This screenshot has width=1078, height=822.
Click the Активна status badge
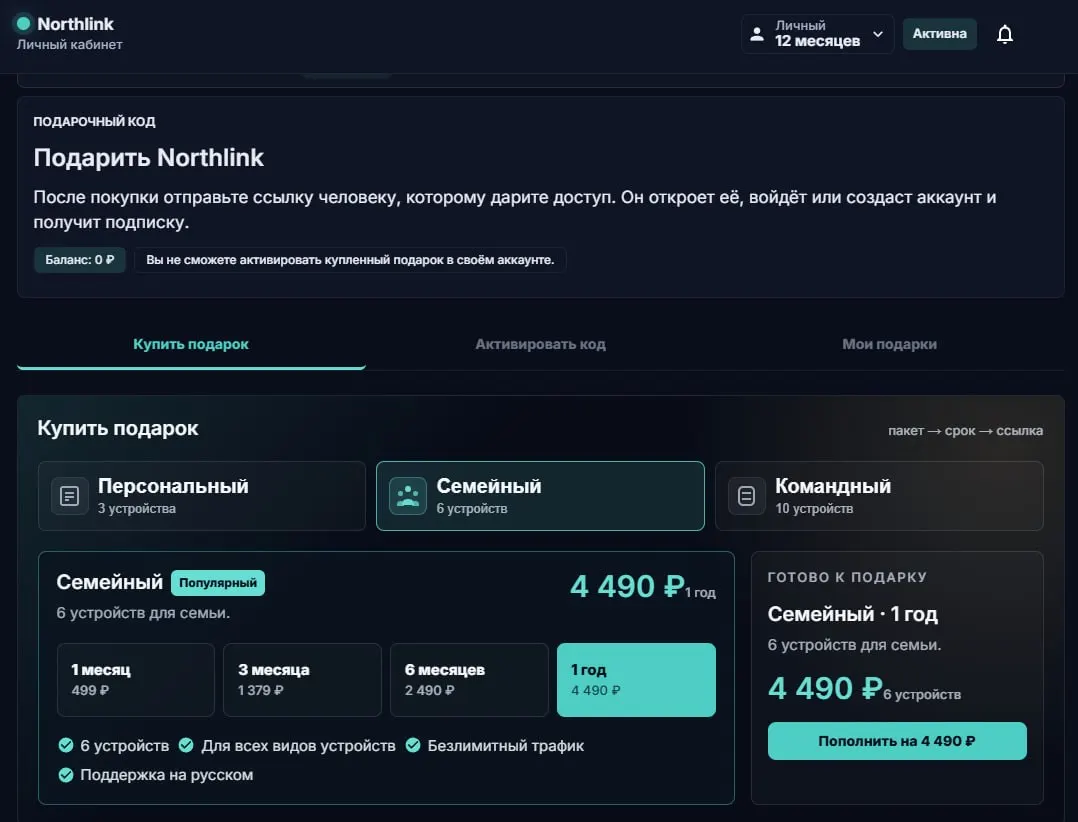939,34
